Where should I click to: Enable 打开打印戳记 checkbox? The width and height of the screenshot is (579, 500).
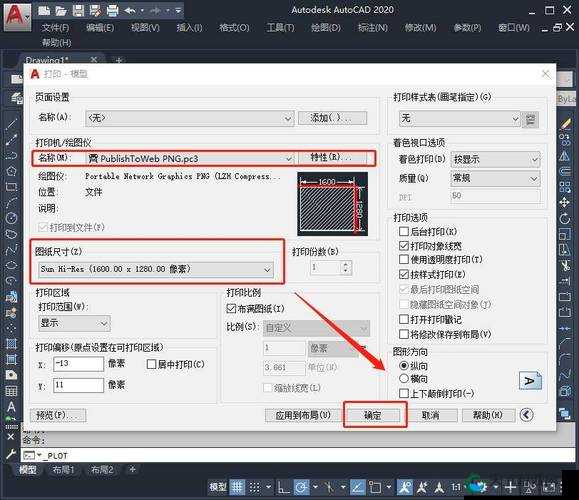[x=404, y=319]
